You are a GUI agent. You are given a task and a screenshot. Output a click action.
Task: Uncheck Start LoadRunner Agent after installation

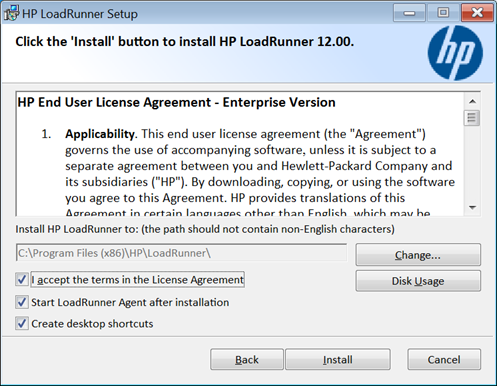(x=22, y=302)
